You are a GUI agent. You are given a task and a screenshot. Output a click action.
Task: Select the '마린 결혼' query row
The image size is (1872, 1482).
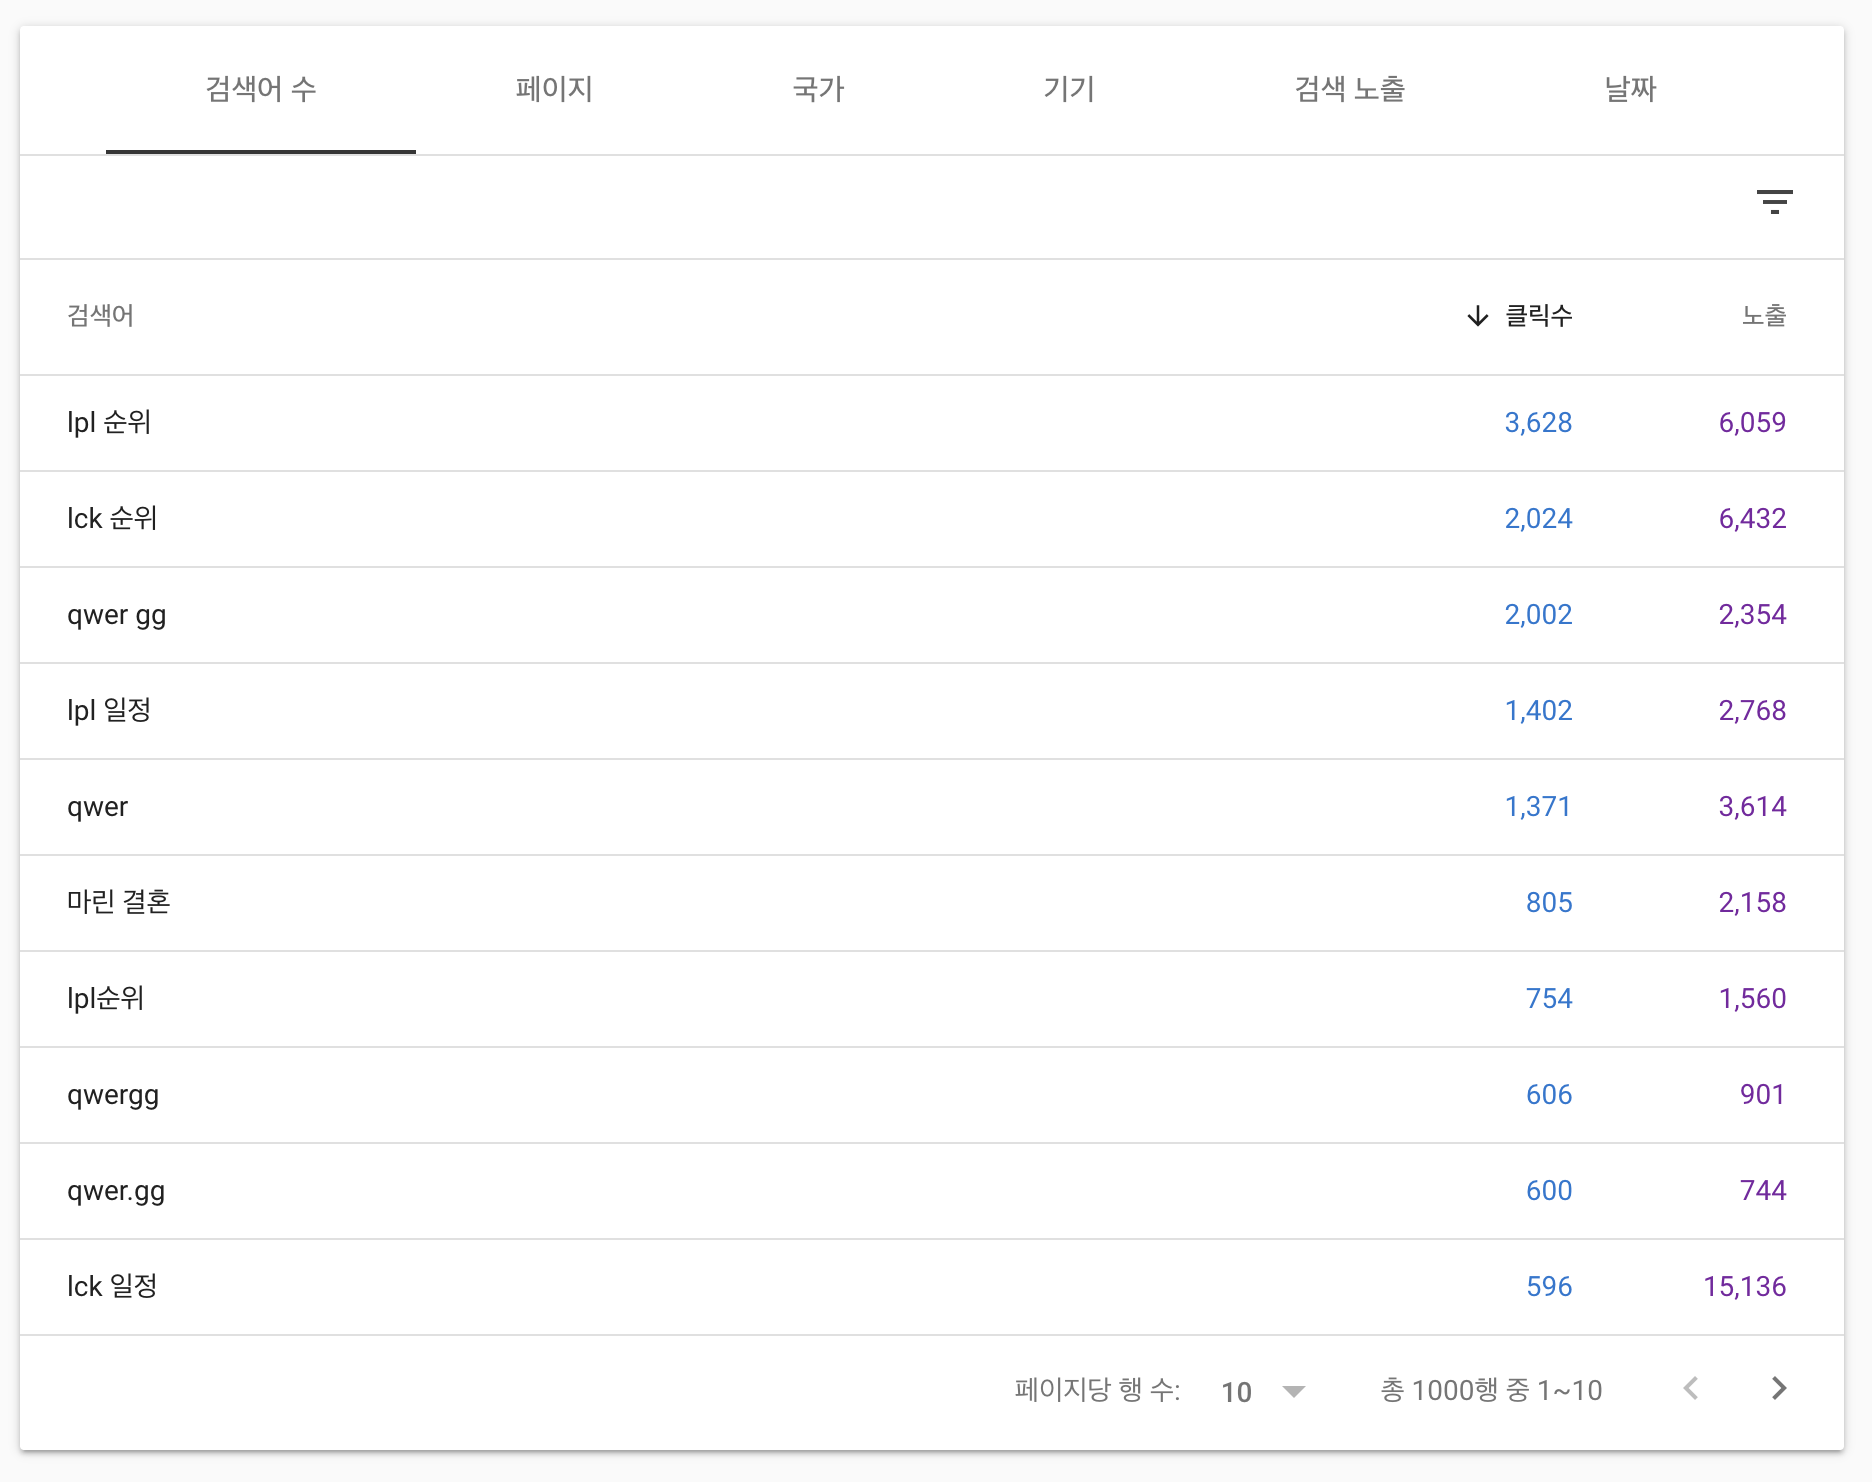932,903
